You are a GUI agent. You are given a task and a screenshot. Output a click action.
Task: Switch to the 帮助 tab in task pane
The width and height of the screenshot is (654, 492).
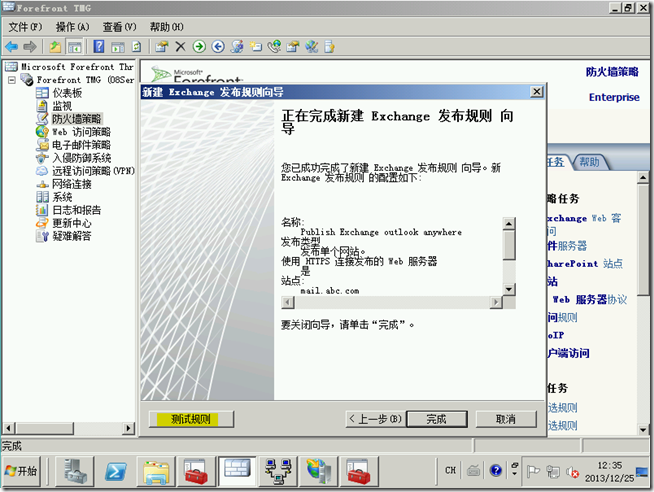589,162
